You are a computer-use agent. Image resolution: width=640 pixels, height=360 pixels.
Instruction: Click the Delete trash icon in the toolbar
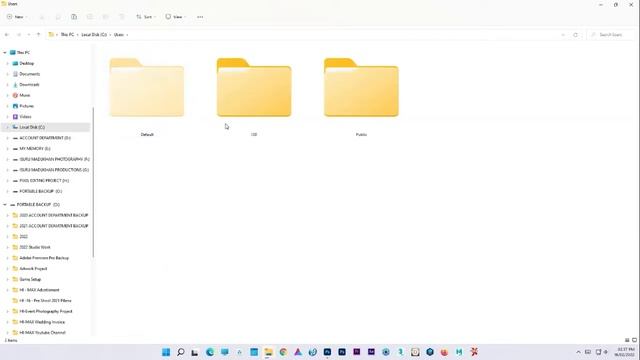pos(122,17)
